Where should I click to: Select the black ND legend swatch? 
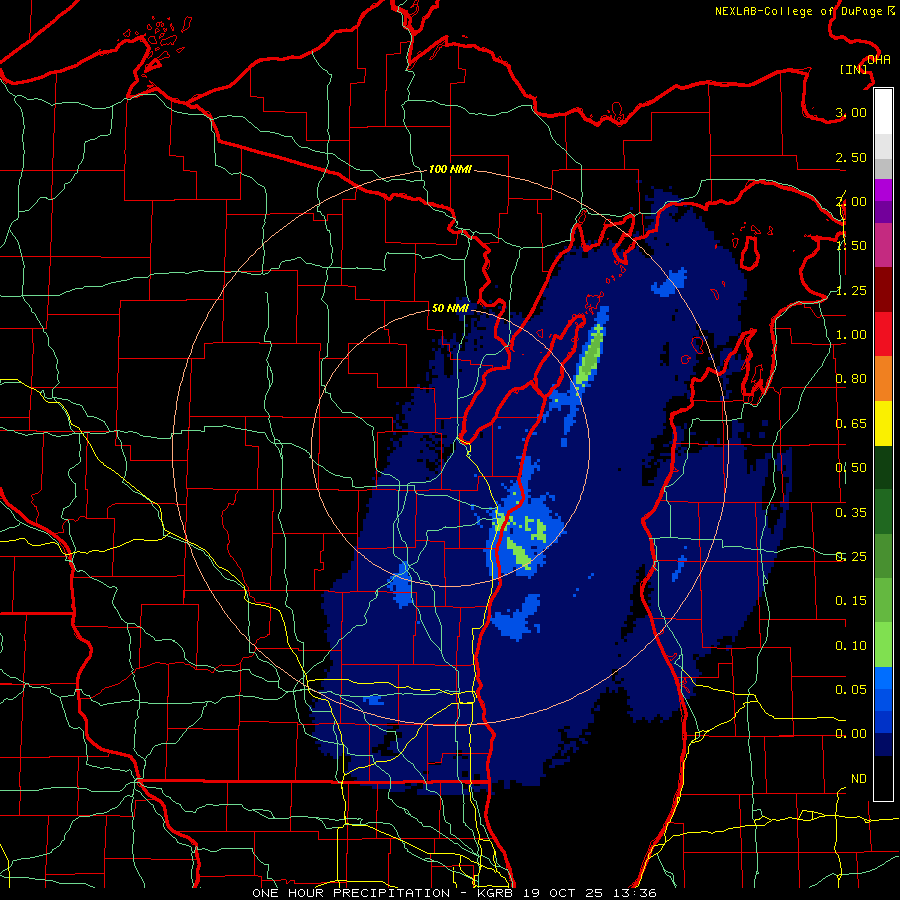[x=883, y=778]
